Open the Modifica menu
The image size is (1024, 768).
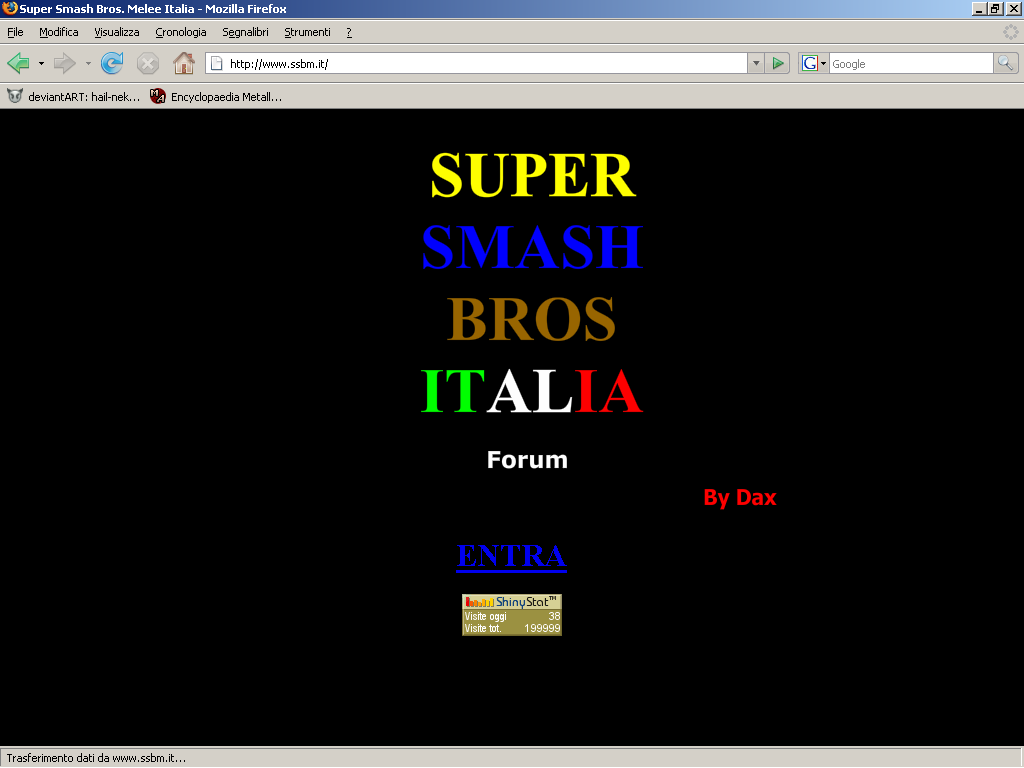pyautogui.click(x=59, y=32)
